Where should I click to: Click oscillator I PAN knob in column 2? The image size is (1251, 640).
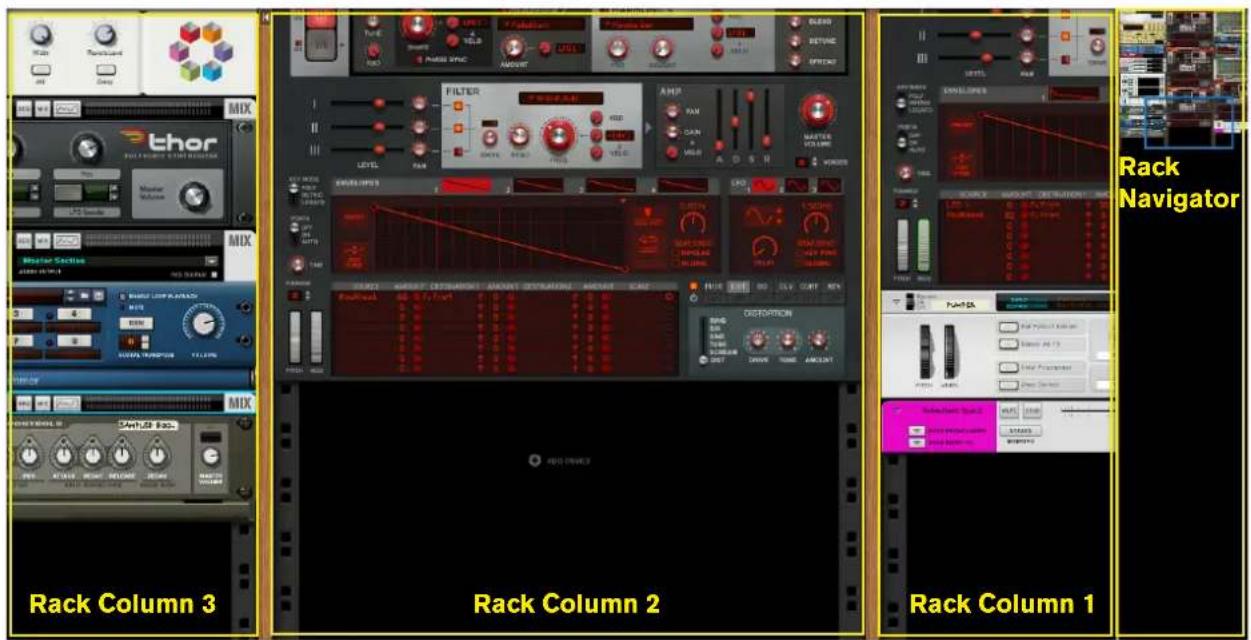418,104
